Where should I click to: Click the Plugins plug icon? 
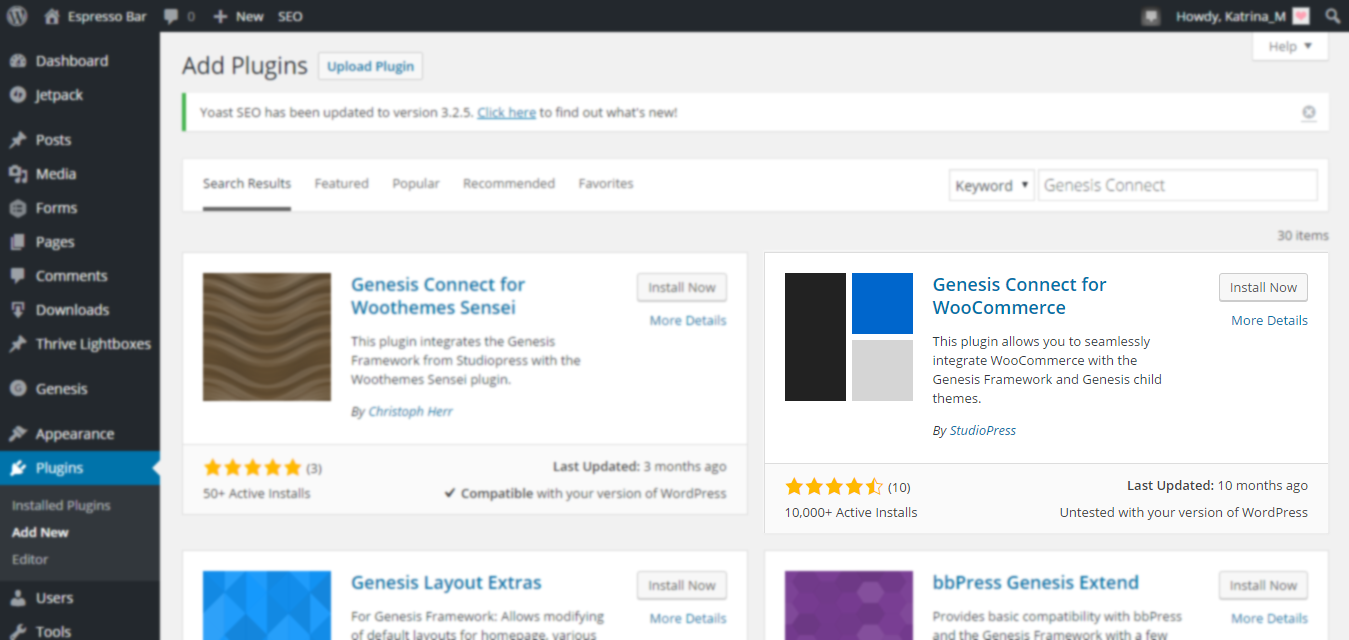[17, 468]
